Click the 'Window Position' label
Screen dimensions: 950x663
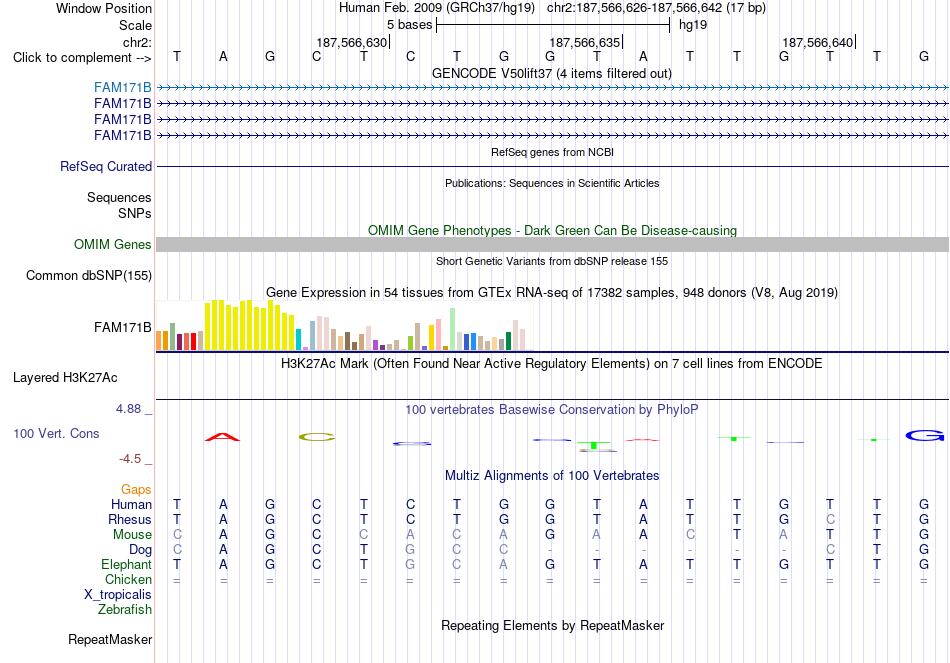point(104,8)
